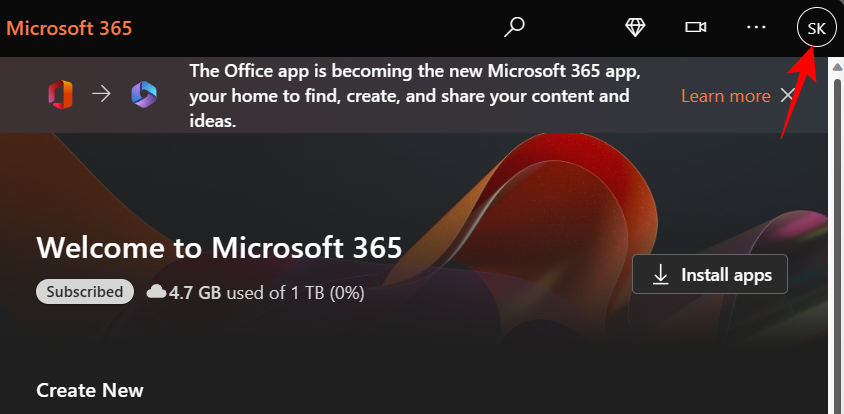Click the Create New section heading
This screenshot has height=414, width=844.
(90, 390)
